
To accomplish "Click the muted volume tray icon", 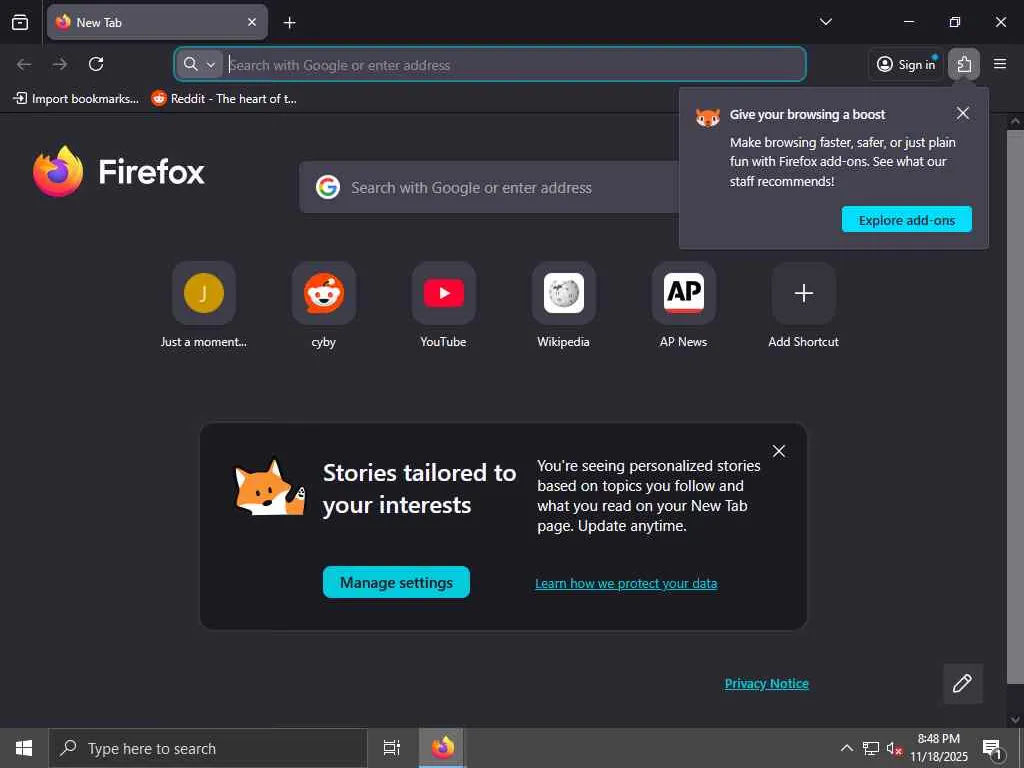I will coord(894,748).
